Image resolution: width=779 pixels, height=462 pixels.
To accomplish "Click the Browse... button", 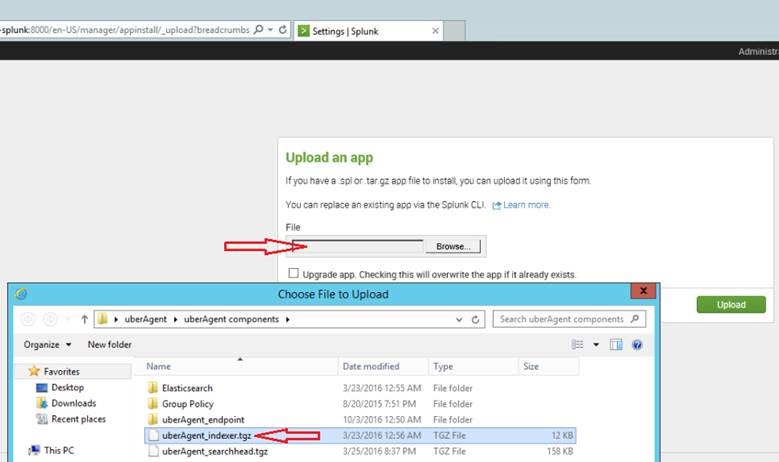I will click(453, 246).
